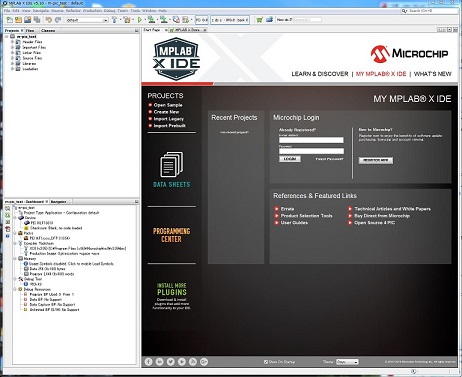
Task: Open the Debug menu
Action: pyautogui.click(x=109, y=11)
